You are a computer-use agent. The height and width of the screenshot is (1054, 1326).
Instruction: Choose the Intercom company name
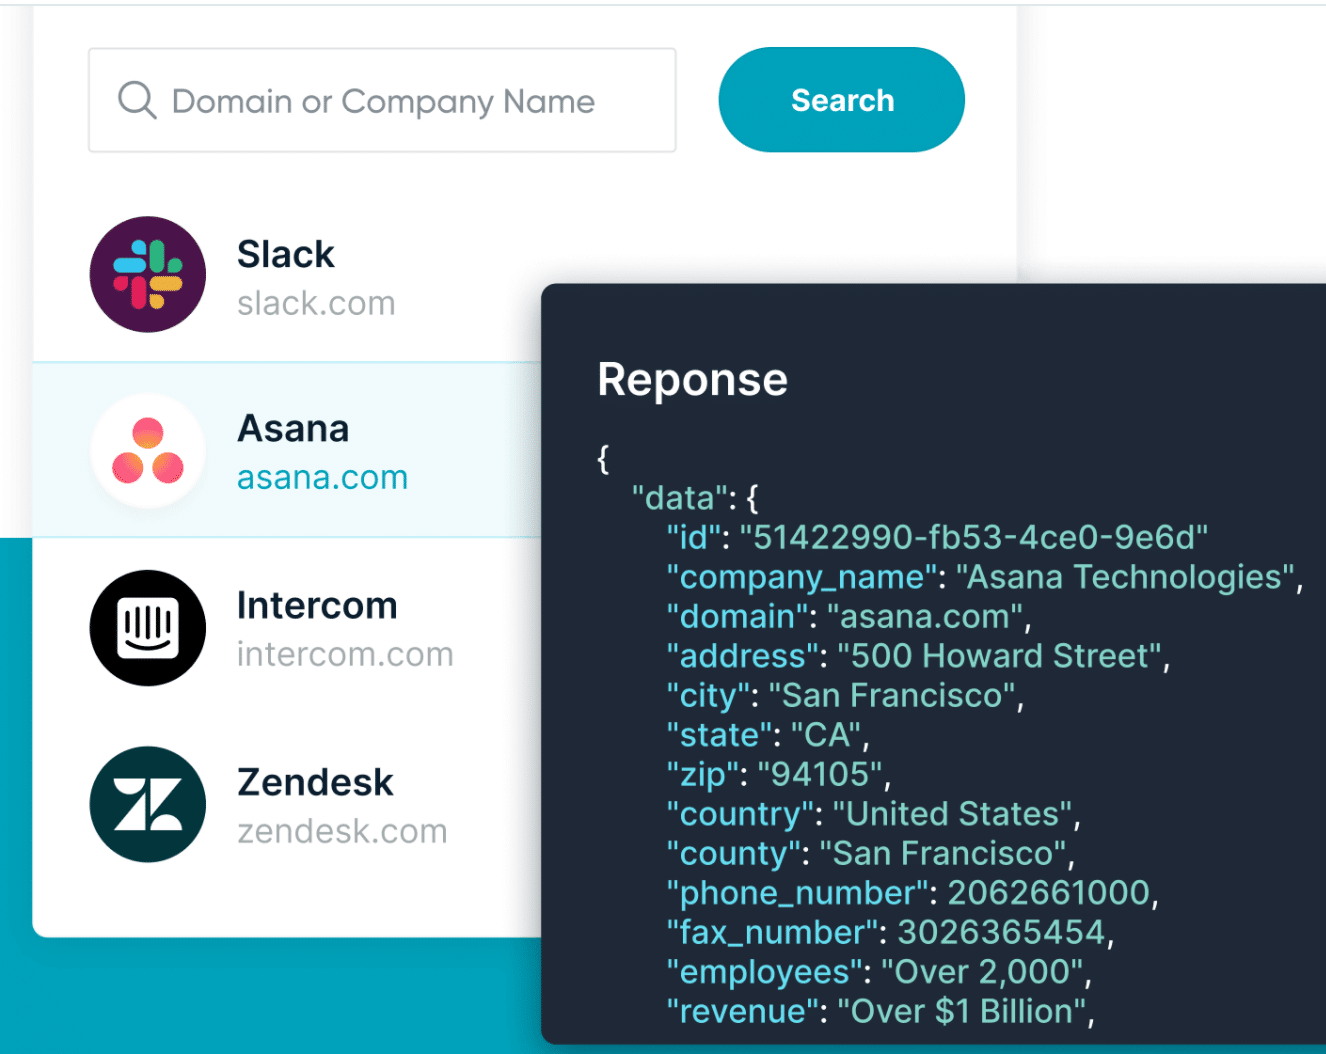(x=317, y=606)
